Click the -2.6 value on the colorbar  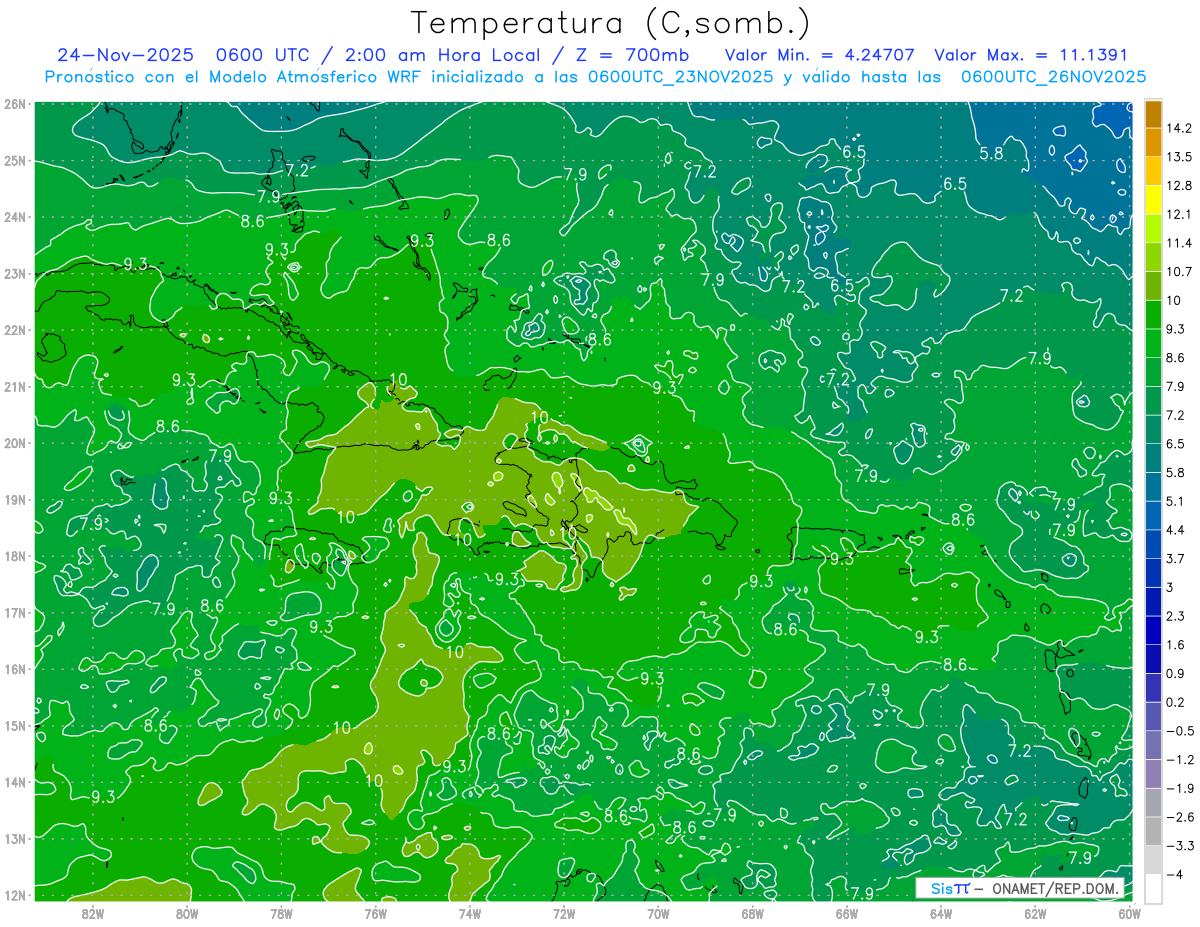pos(1178,817)
